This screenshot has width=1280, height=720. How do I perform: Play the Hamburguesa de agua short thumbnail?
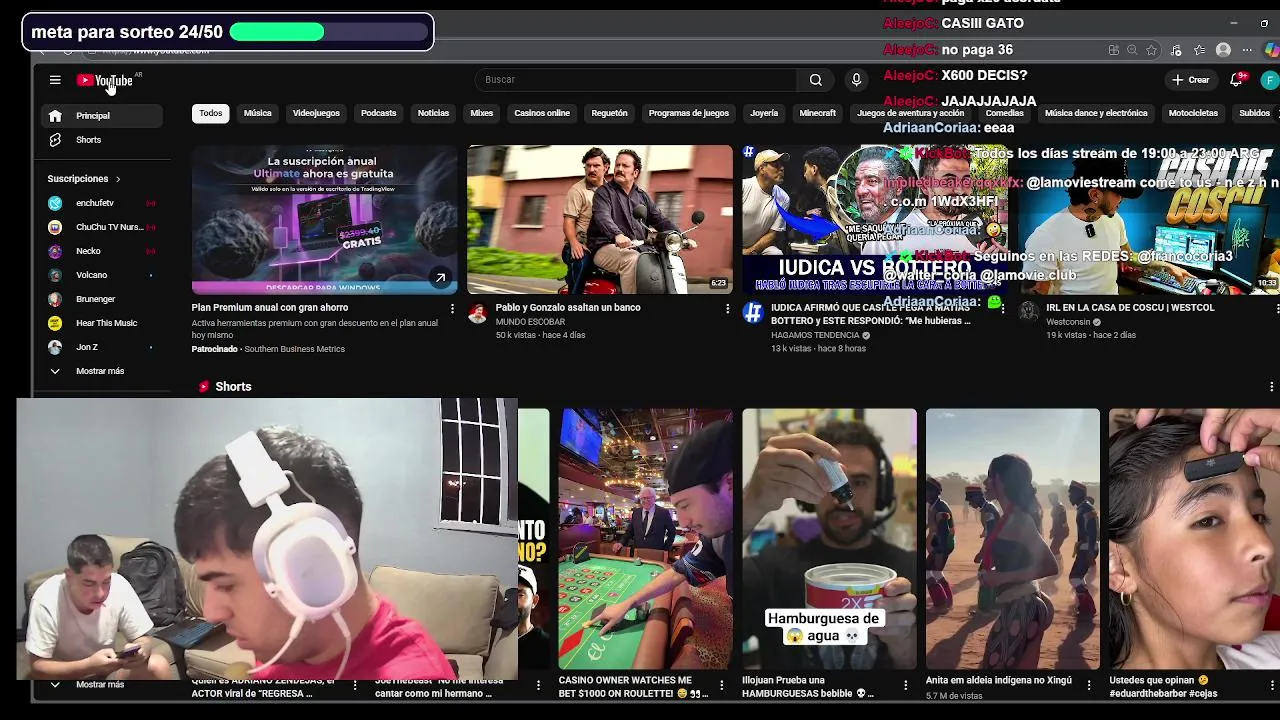829,539
